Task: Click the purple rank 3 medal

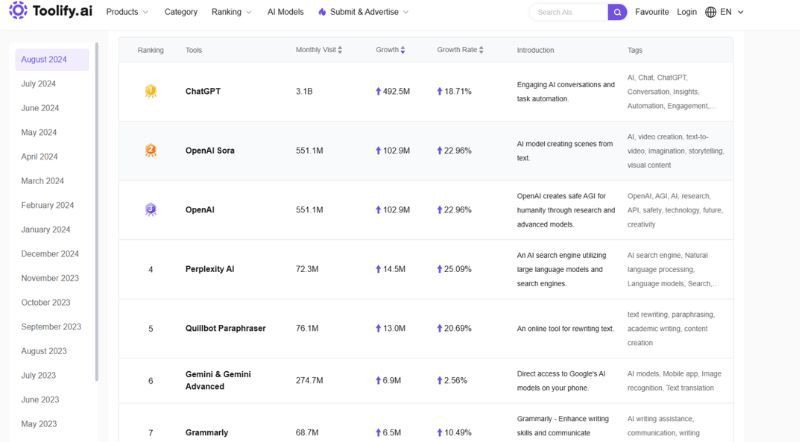Action: 151,210
